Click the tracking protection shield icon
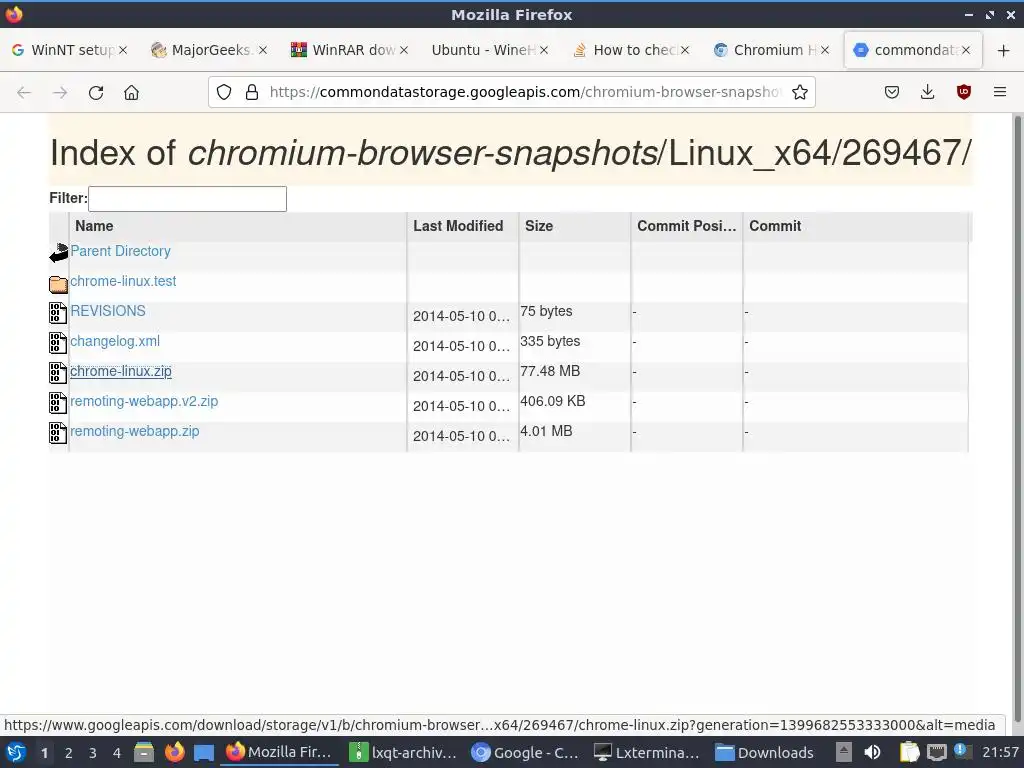 click(x=224, y=92)
